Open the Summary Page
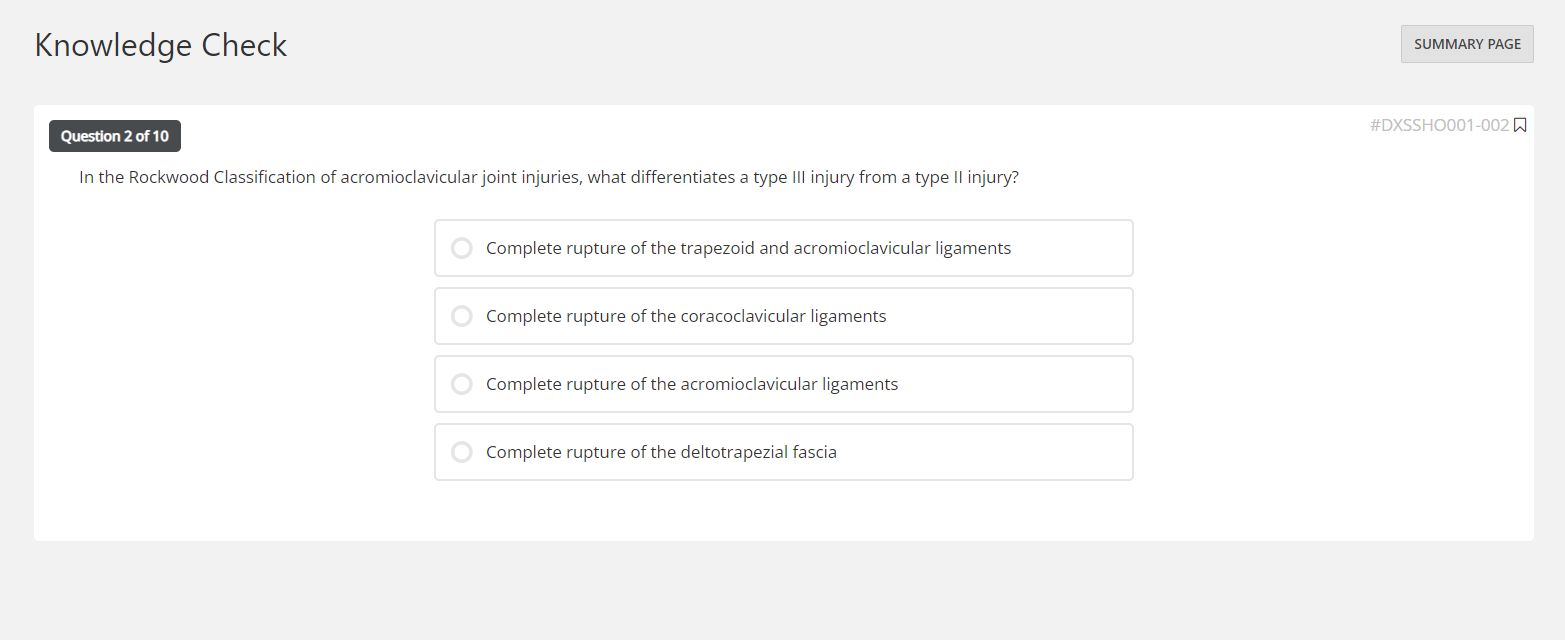 1466,44
